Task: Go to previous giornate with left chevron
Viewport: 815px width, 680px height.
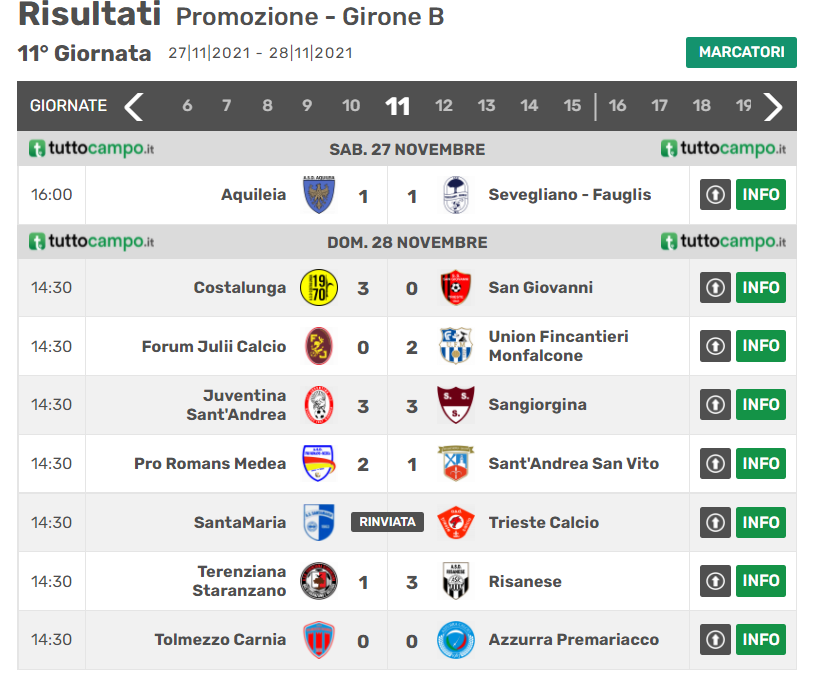Action: tap(134, 106)
